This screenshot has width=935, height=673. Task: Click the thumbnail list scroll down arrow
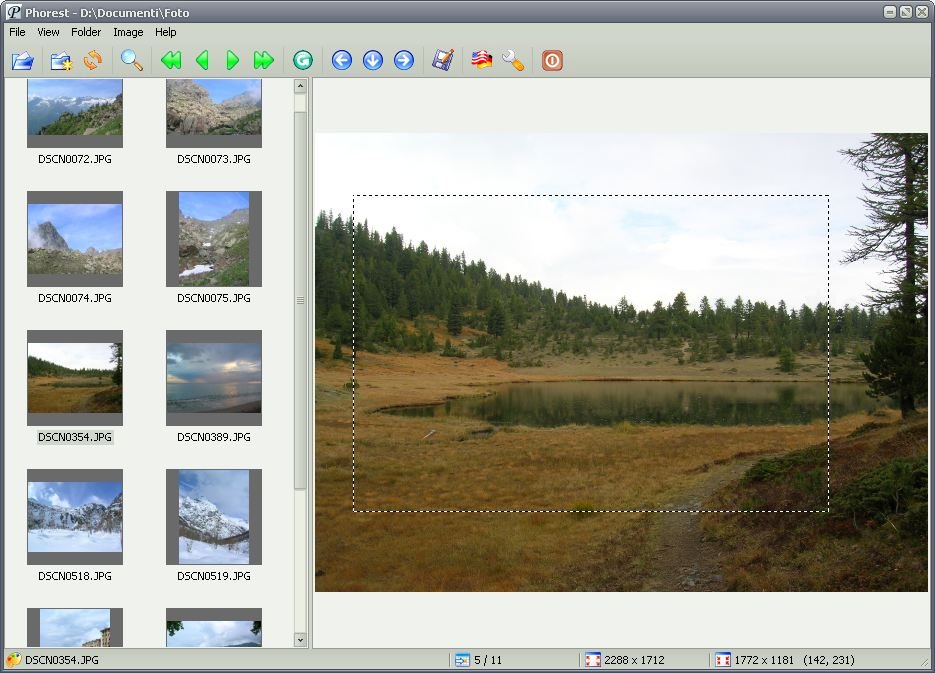300,639
